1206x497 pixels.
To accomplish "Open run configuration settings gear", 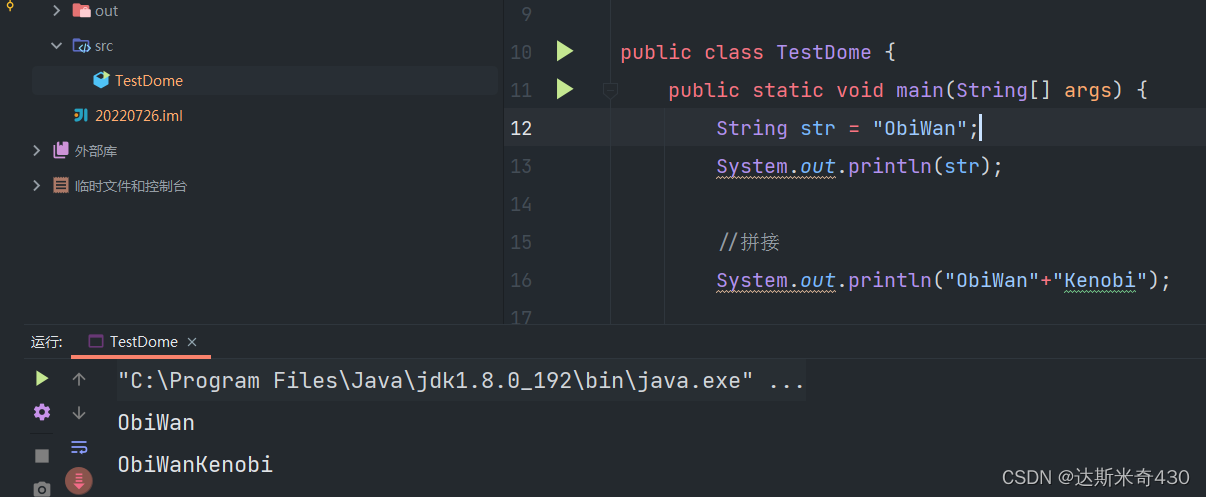I will pos(41,412).
